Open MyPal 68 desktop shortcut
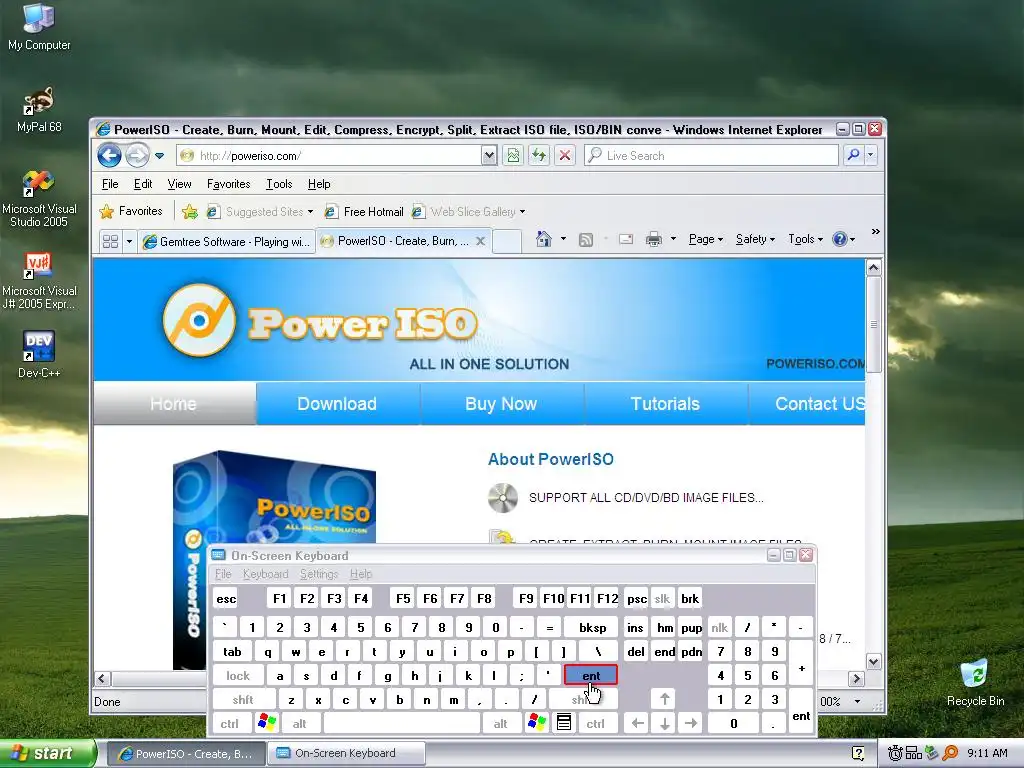 39,109
